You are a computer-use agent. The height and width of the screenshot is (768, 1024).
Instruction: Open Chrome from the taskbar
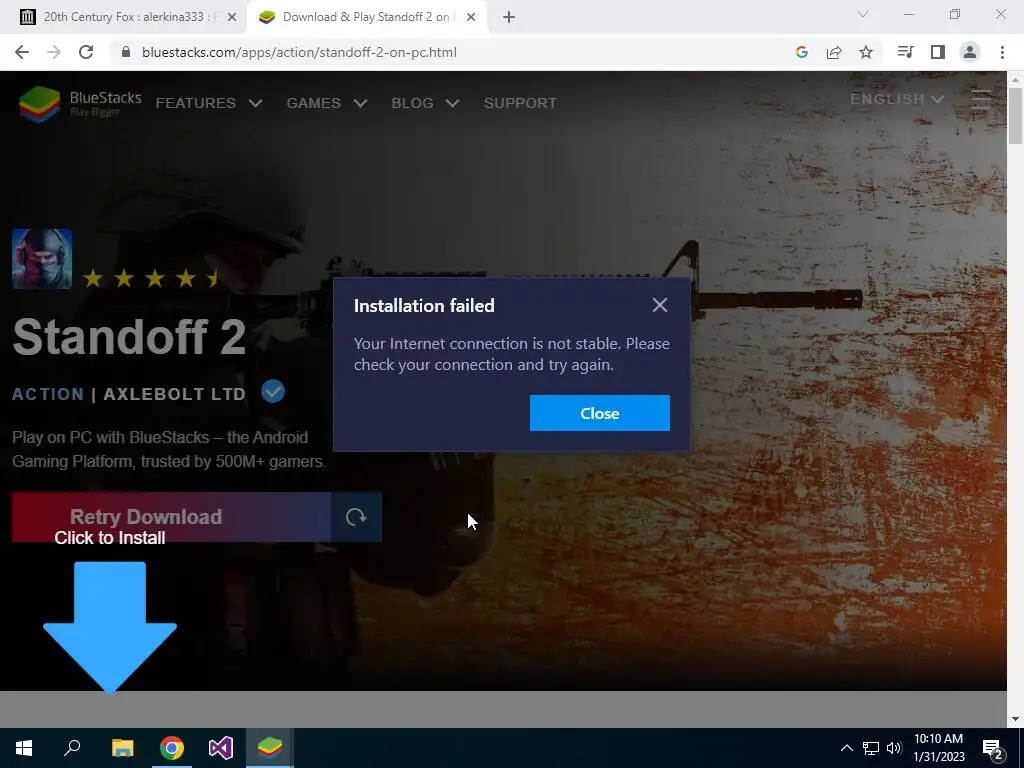coord(172,748)
